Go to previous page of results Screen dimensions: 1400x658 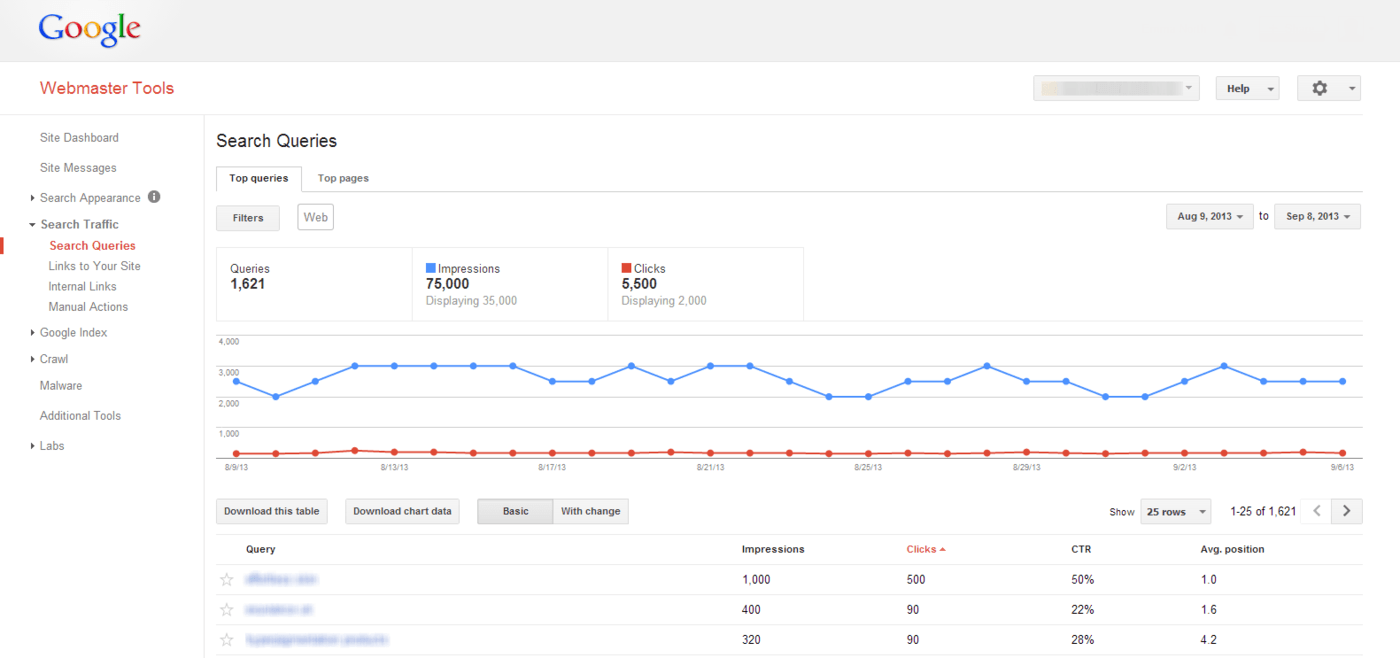click(x=1317, y=511)
